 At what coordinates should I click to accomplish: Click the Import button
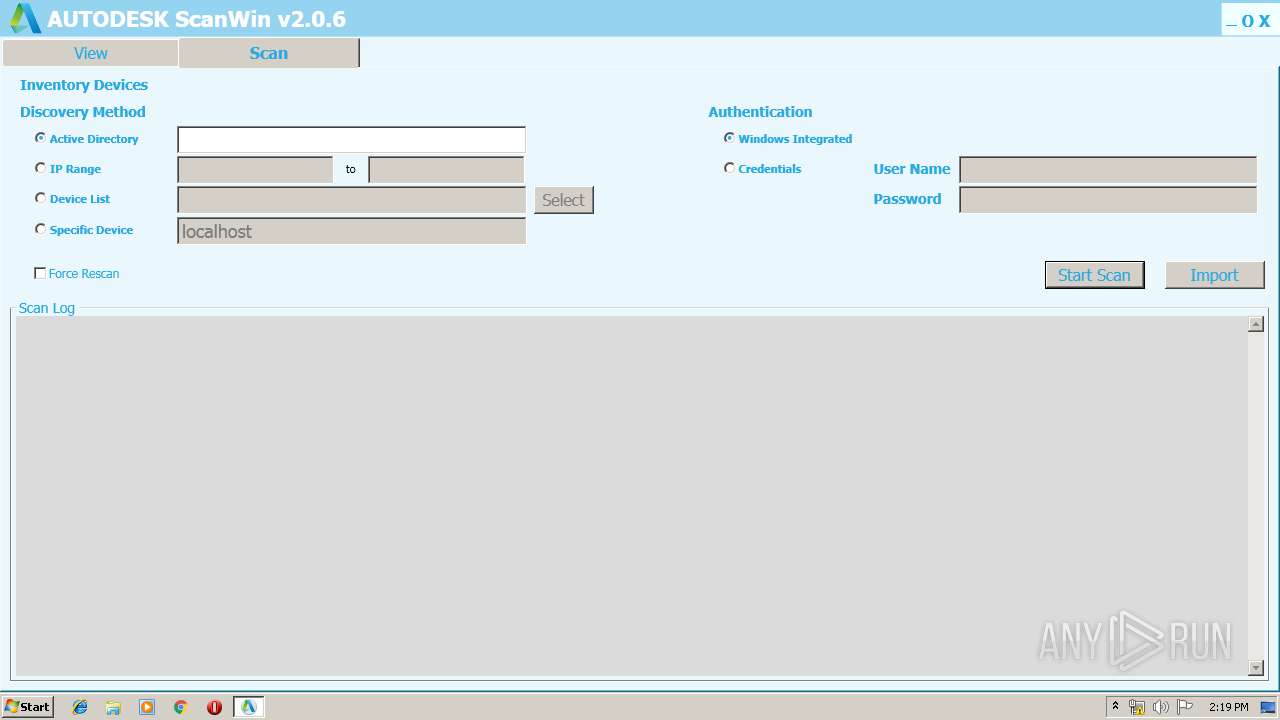click(x=1214, y=275)
